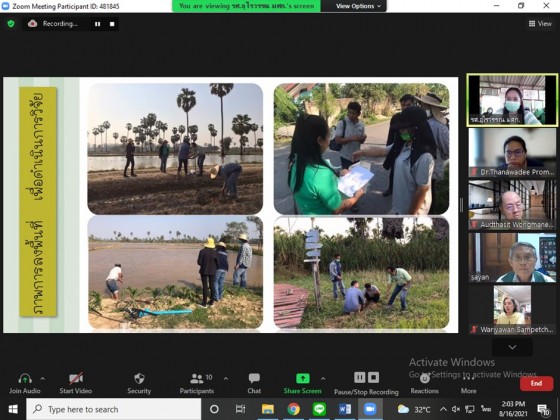
Task: Click the muted speaker volume icon
Action: pyautogui.click(x=456, y=409)
